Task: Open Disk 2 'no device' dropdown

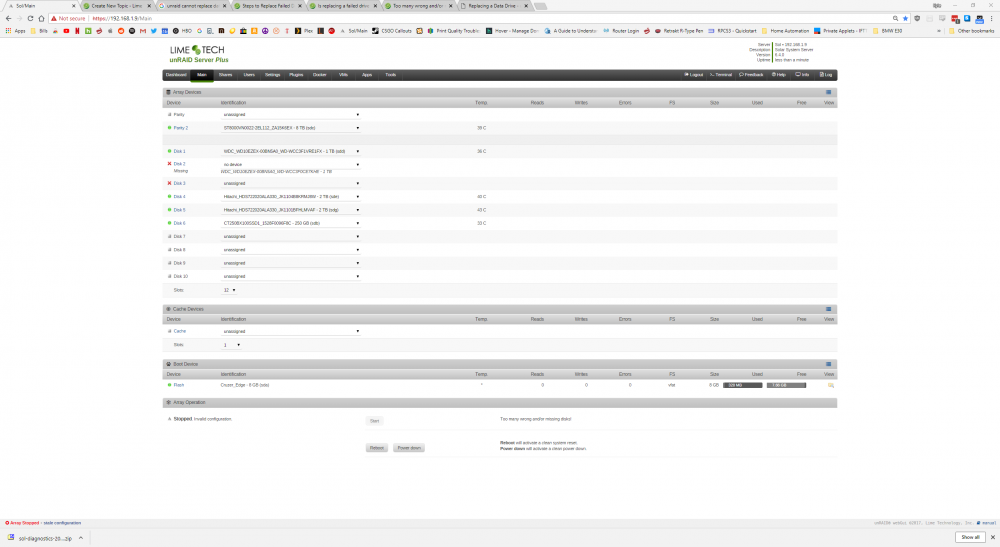Action: [x=291, y=164]
